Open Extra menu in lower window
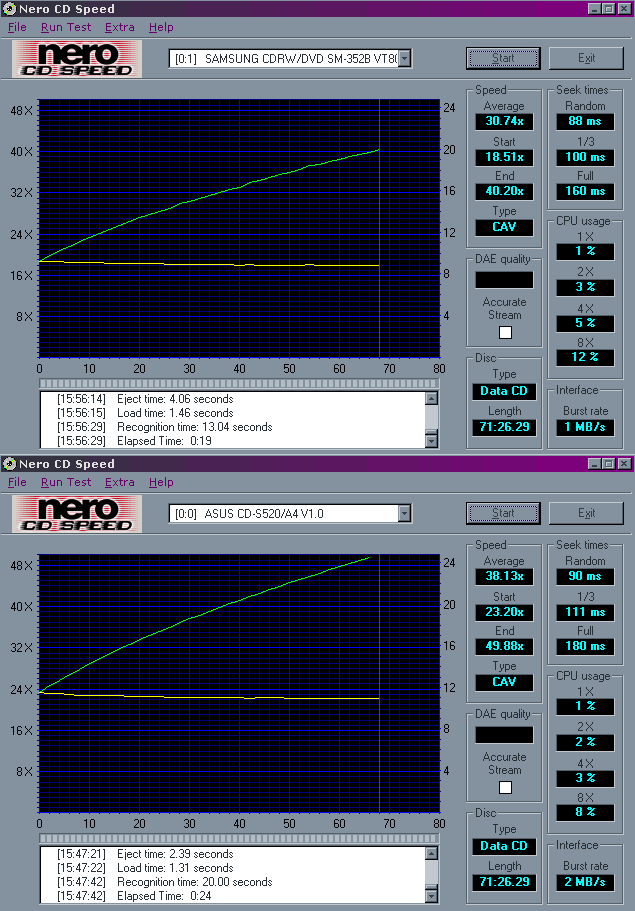Viewport: 635px width, 911px height. 119,482
